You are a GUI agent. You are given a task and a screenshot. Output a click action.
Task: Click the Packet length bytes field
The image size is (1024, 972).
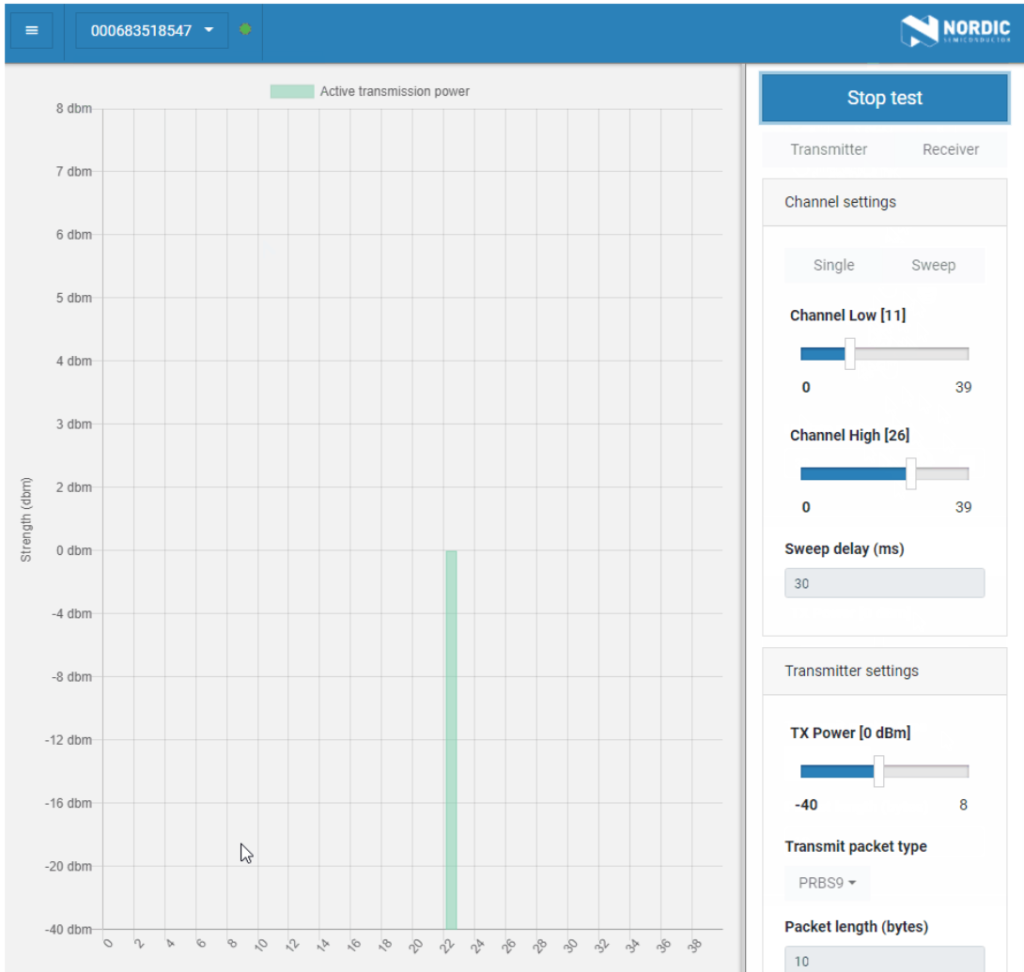click(x=884, y=960)
